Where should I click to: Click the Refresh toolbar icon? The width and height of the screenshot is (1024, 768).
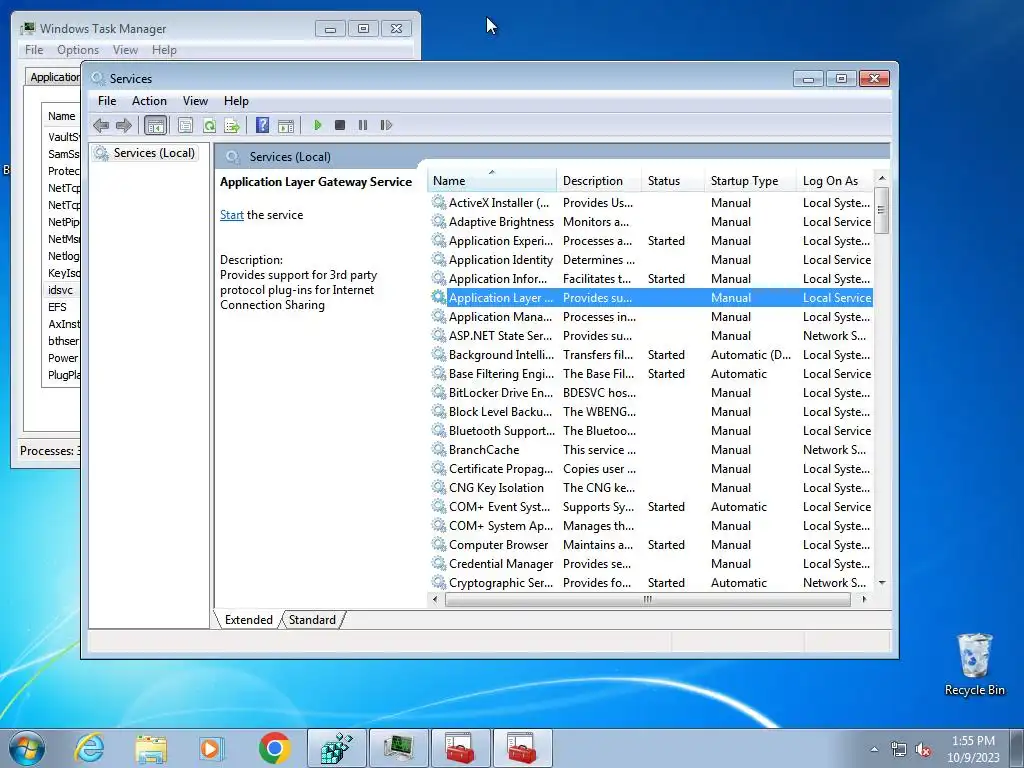209,125
